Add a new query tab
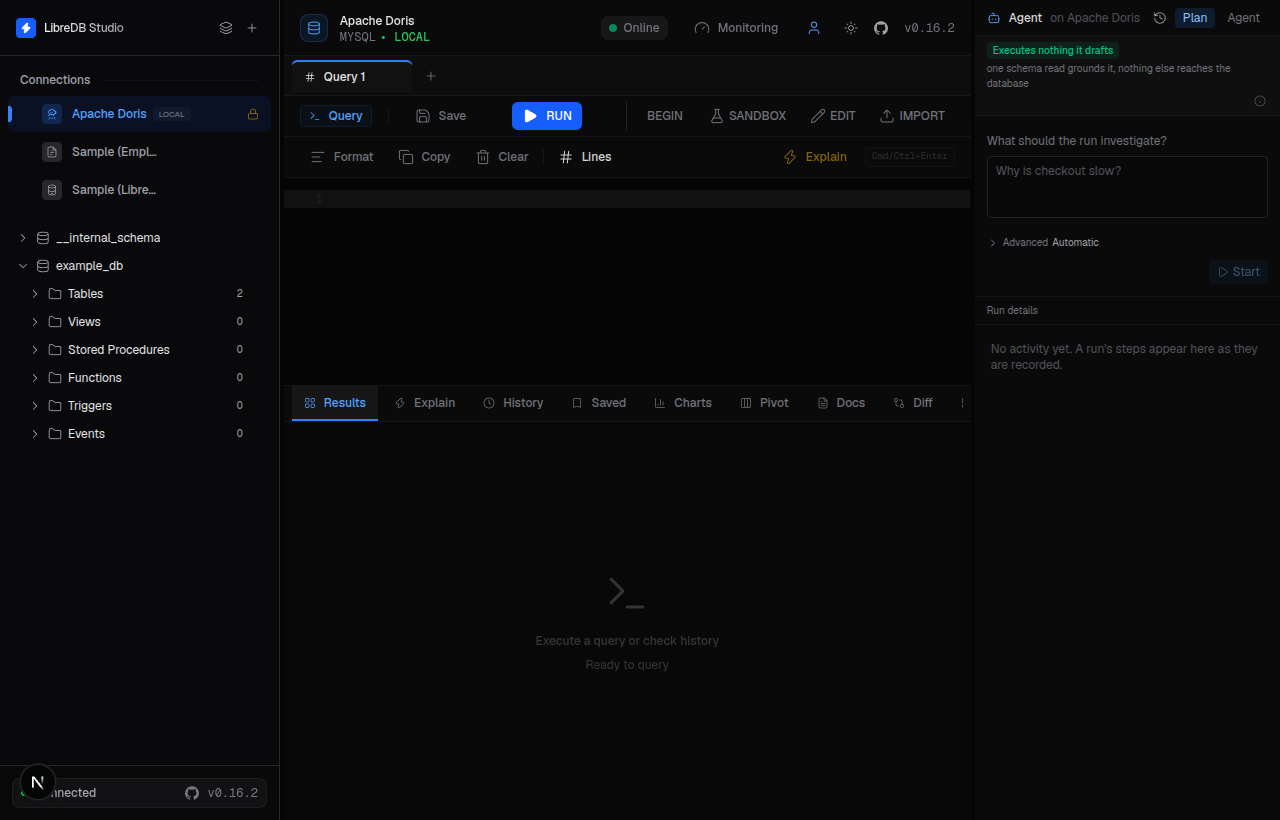This screenshot has height=820, width=1280. 431,76
